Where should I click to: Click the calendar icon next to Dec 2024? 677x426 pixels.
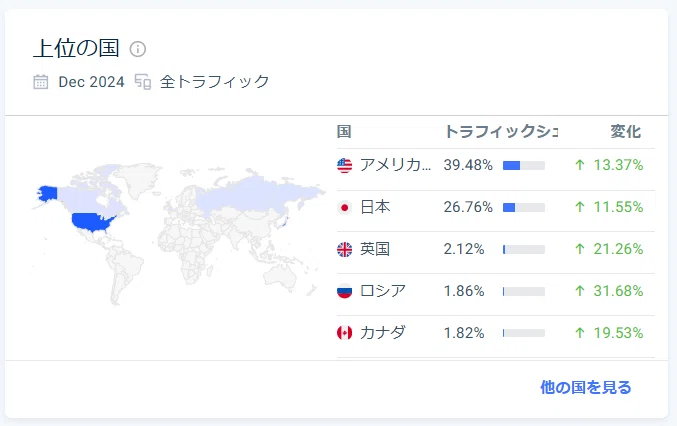click(41, 82)
